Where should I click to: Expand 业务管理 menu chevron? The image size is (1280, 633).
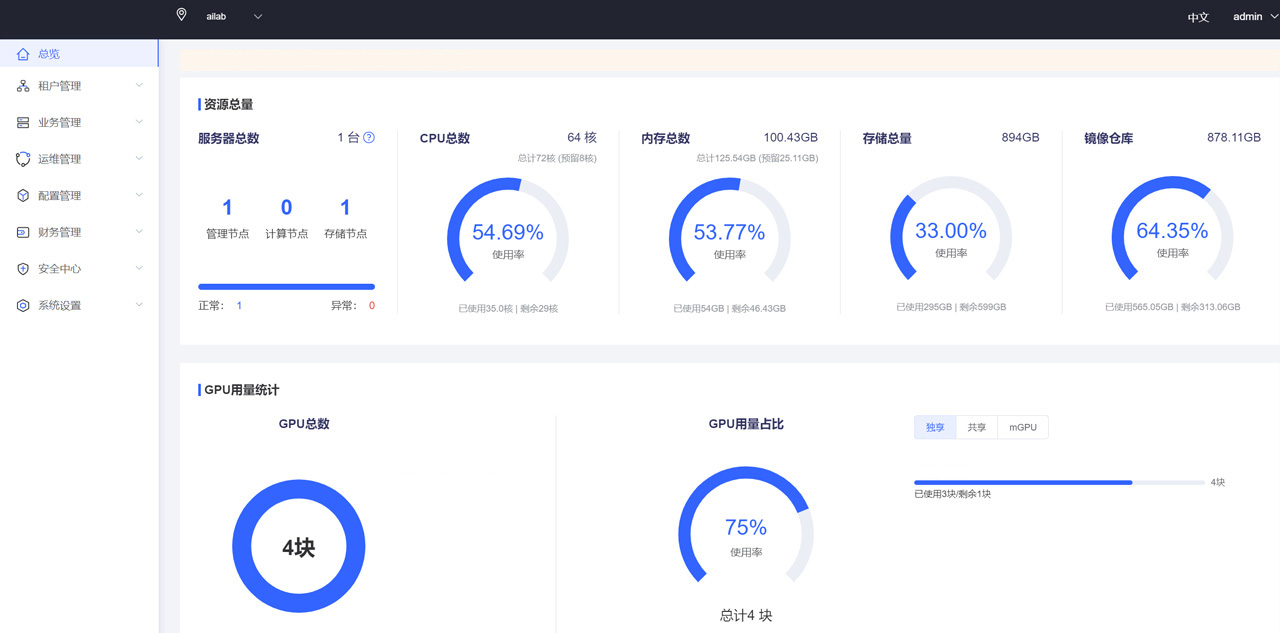[139, 122]
